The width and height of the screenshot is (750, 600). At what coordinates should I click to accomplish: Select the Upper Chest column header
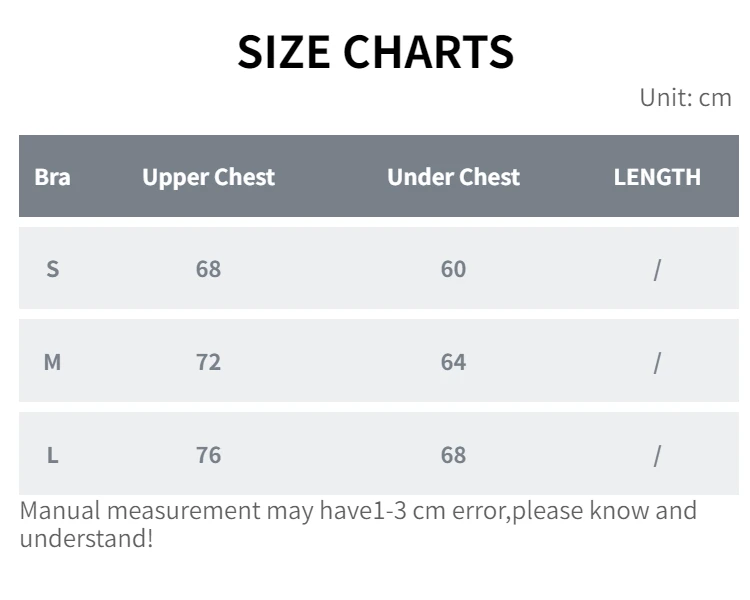coord(209,178)
